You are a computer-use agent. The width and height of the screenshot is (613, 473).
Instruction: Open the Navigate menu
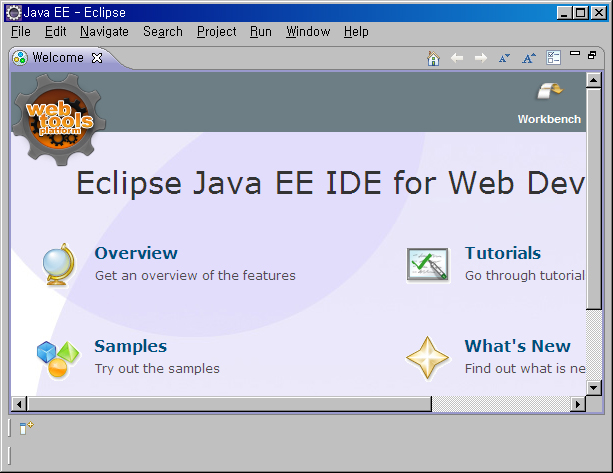pos(104,32)
